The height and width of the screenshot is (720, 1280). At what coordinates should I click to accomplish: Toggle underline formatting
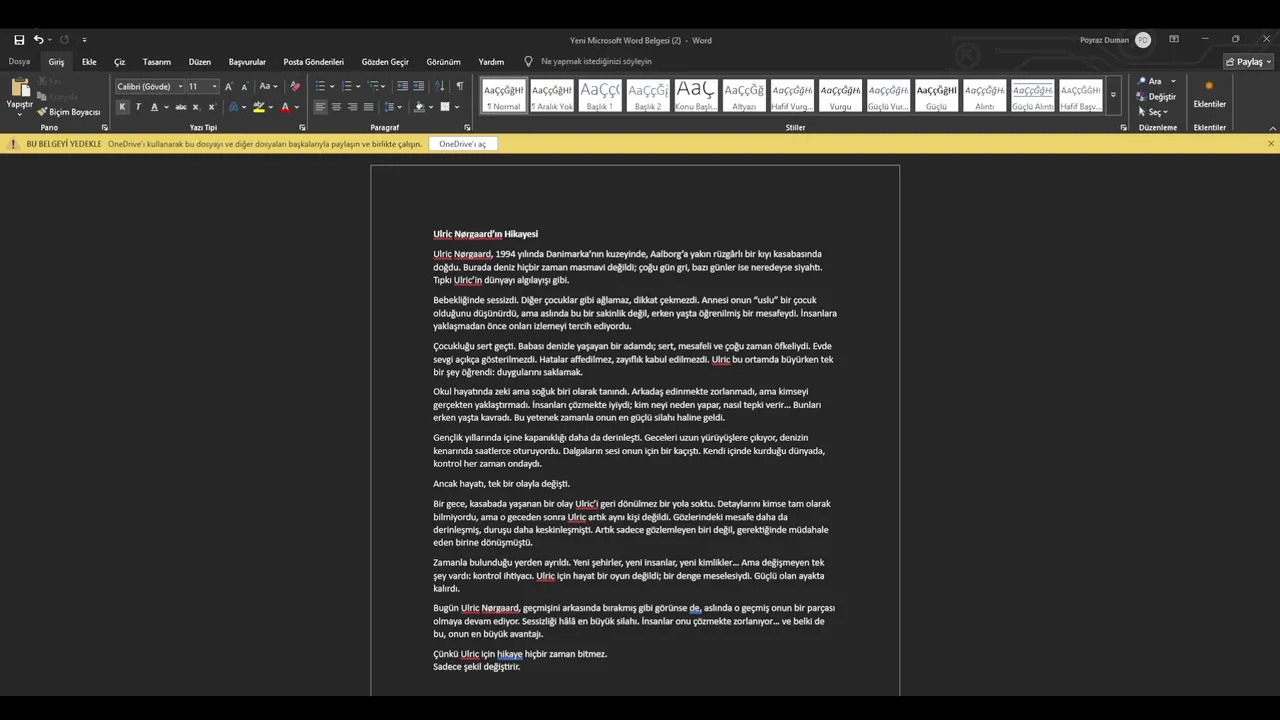[x=154, y=107]
